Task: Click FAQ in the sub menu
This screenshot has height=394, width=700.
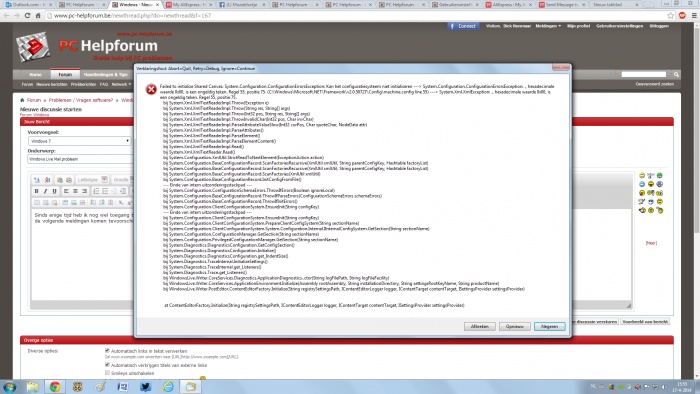Action: (x=104, y=84)
